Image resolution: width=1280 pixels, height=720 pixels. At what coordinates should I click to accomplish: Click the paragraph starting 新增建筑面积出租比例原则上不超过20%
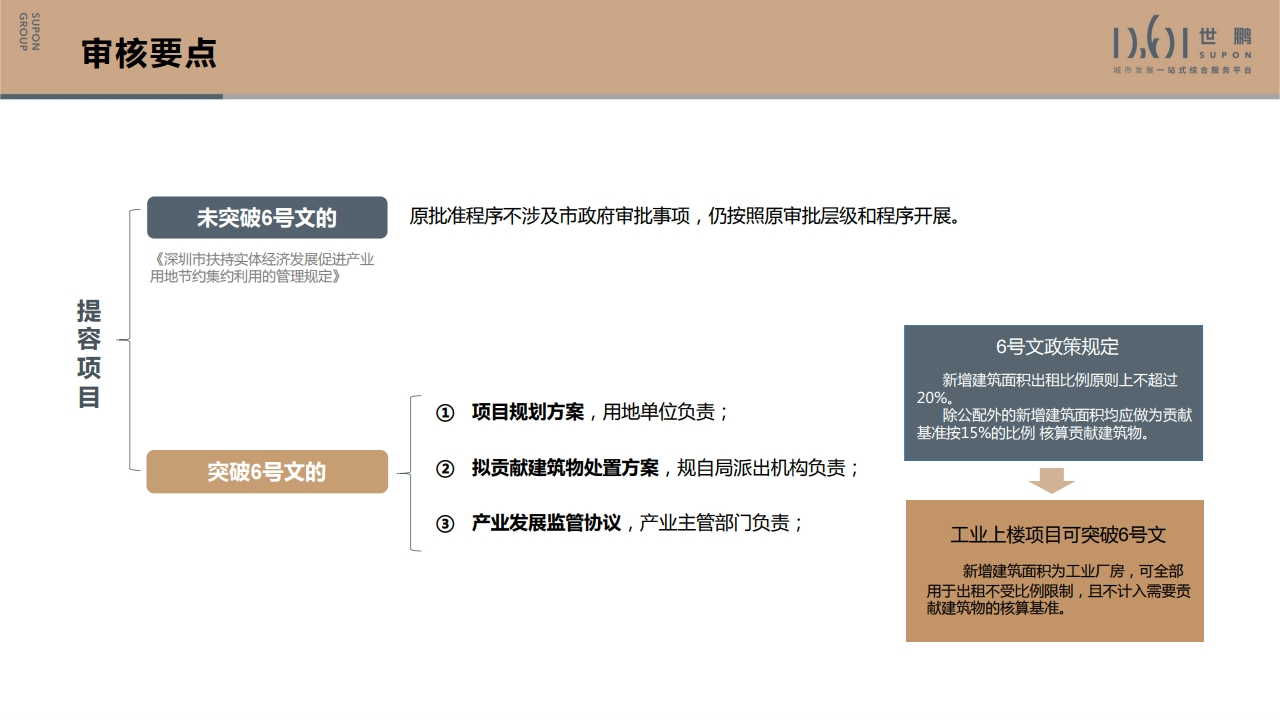click(x=1047, y=389)
